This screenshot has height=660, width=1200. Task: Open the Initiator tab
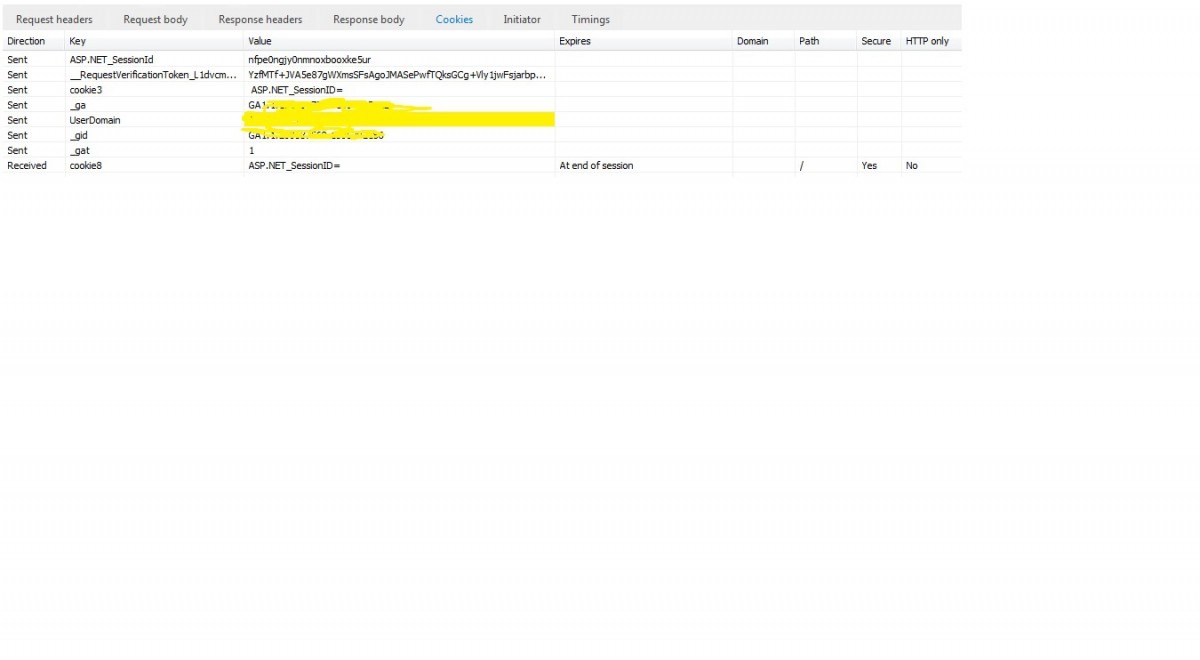tap(521, 19)
